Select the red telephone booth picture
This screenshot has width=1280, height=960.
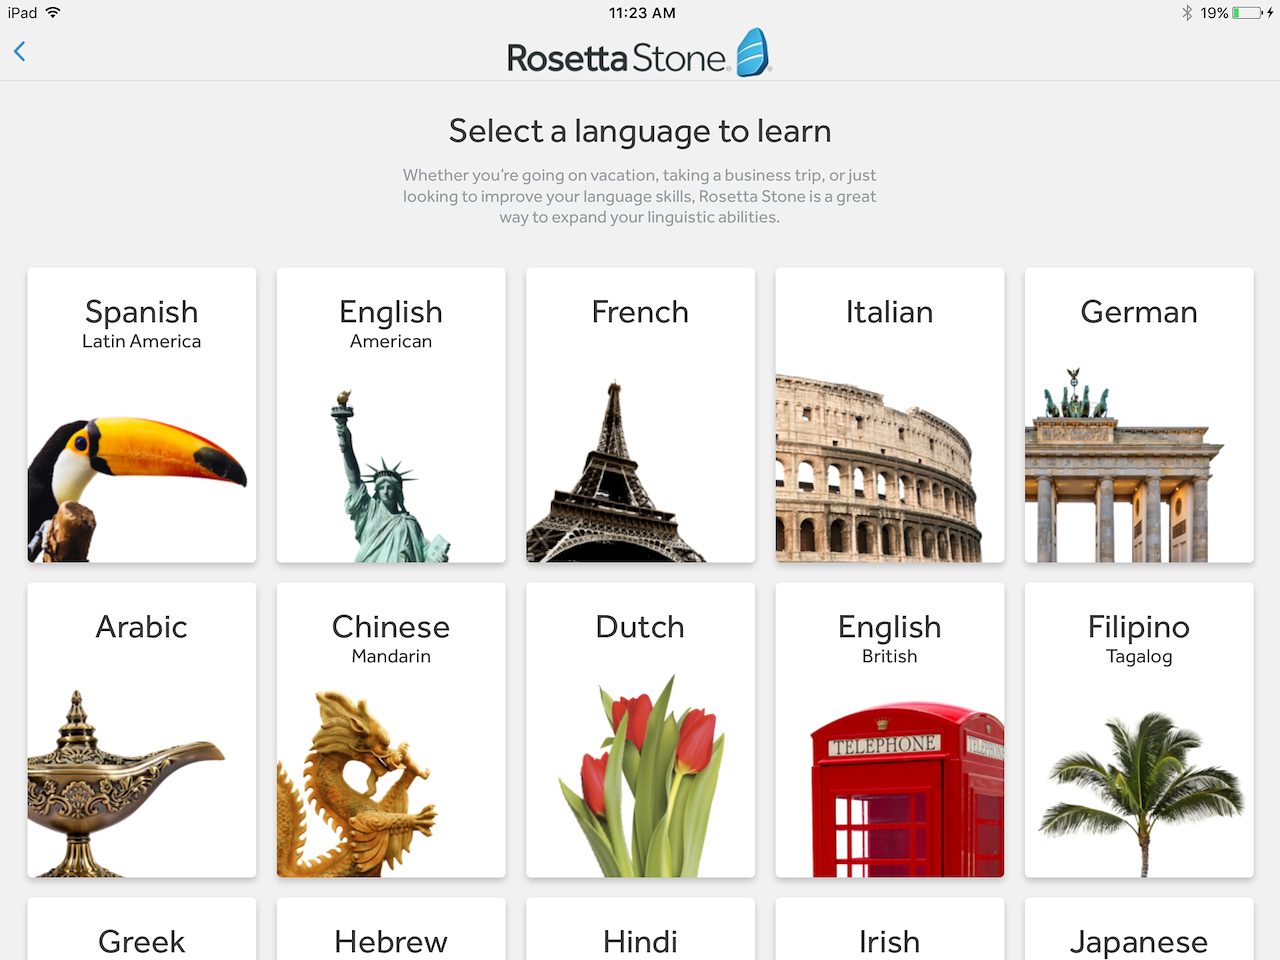pyautogui.click(x=905, y=790)
